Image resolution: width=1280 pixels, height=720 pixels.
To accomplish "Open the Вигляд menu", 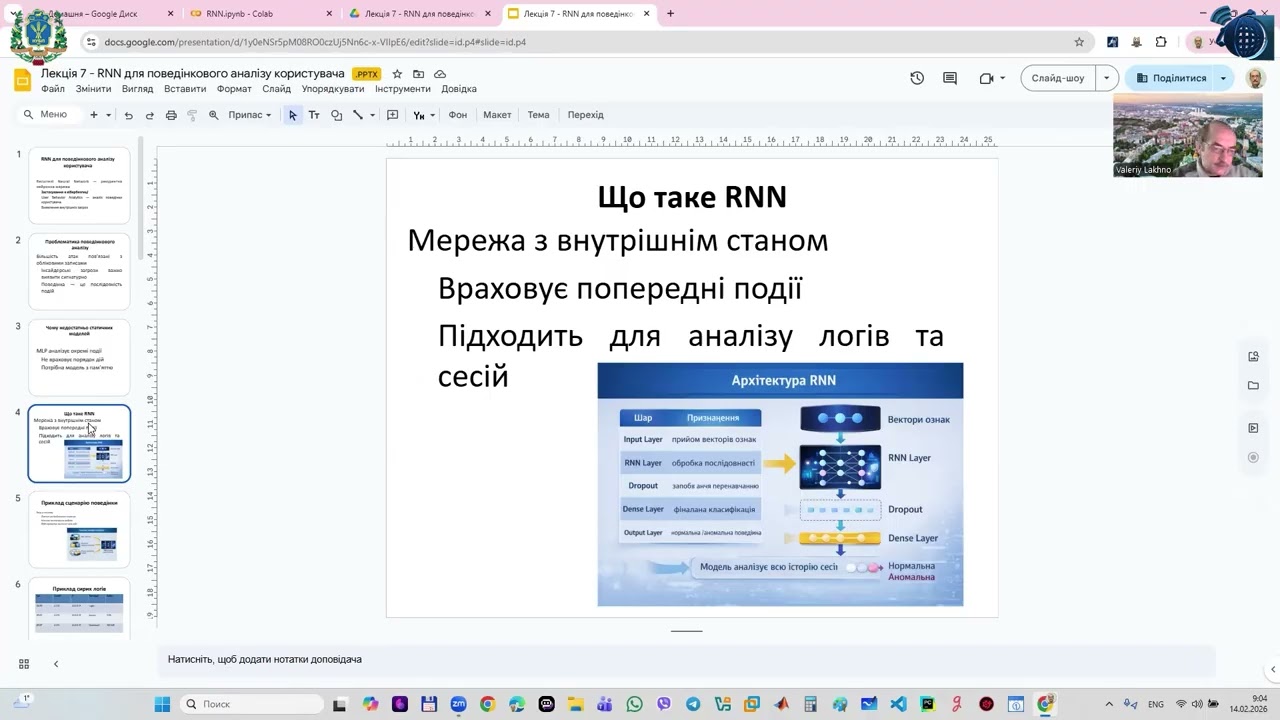I will [x=138, y=89].
